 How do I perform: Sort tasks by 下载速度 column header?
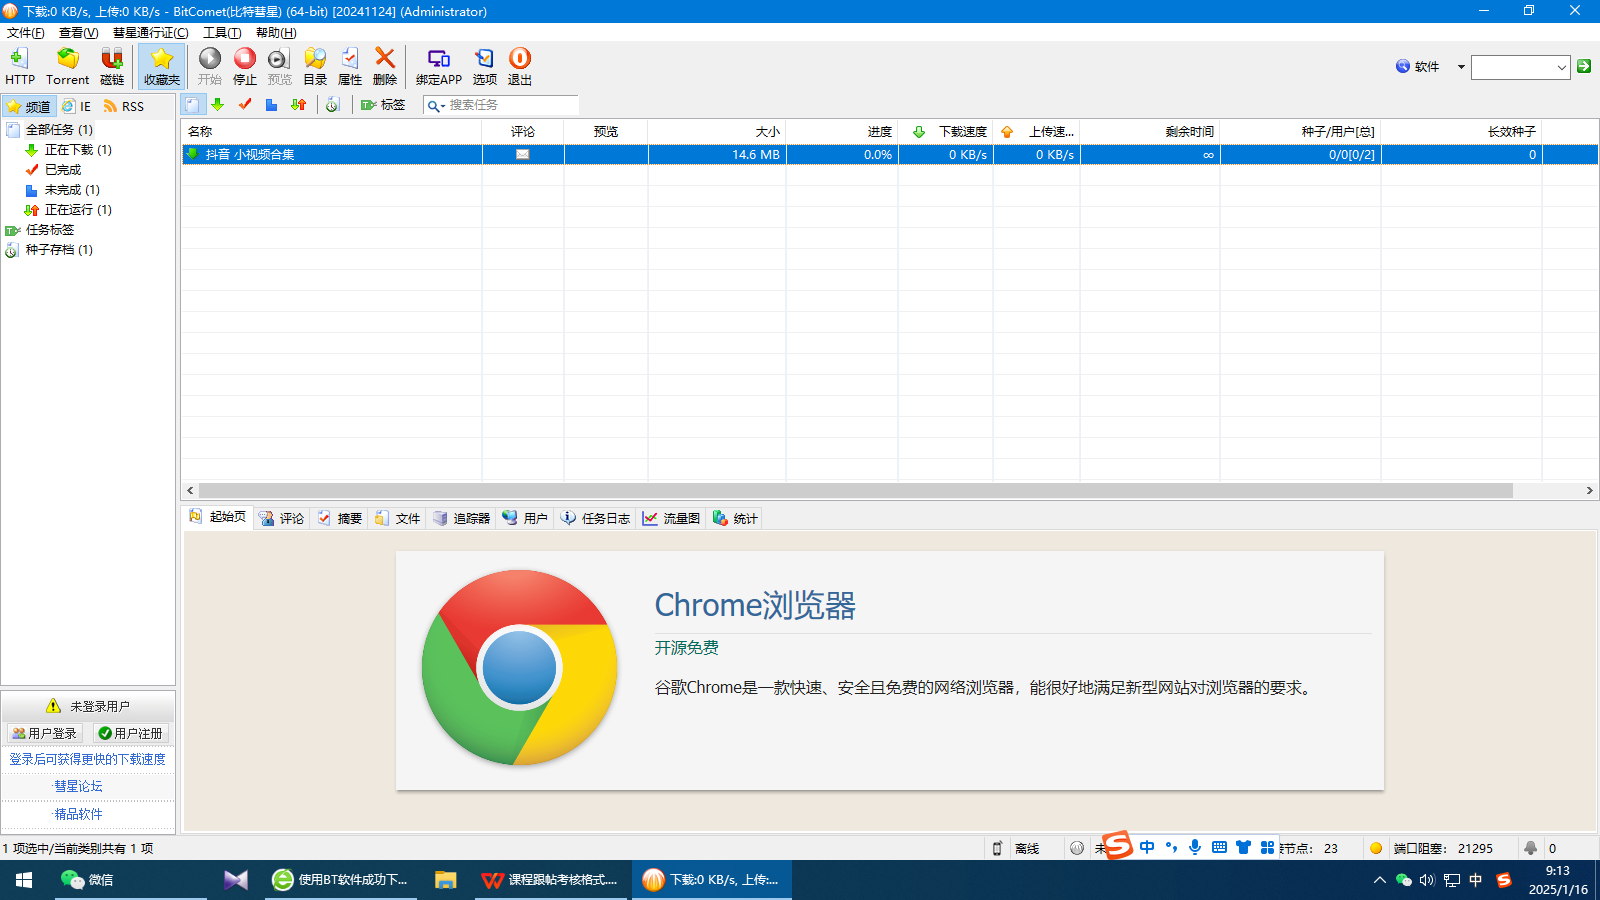[946, 132]
